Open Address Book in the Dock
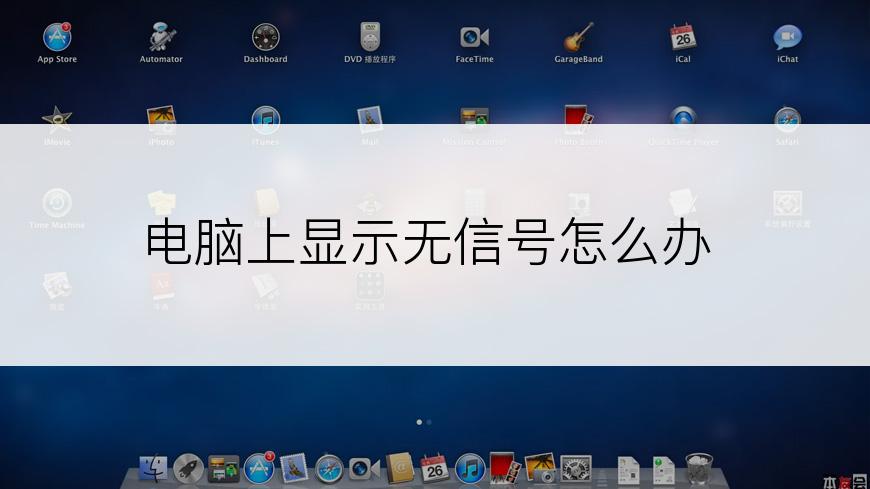 point(399,468)
